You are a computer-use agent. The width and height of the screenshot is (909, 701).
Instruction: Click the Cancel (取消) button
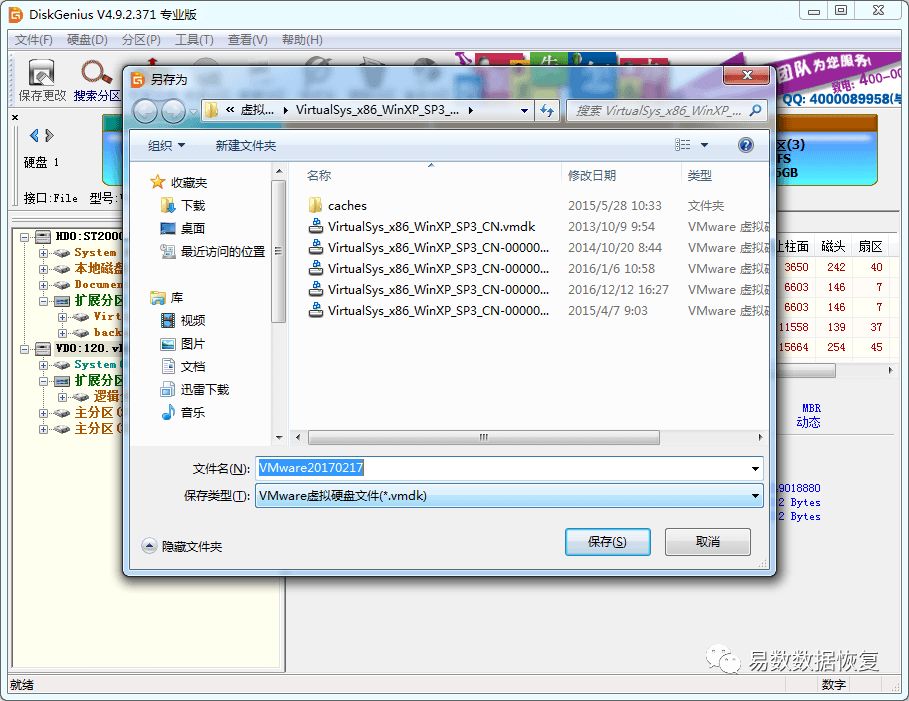coord(708,542)
